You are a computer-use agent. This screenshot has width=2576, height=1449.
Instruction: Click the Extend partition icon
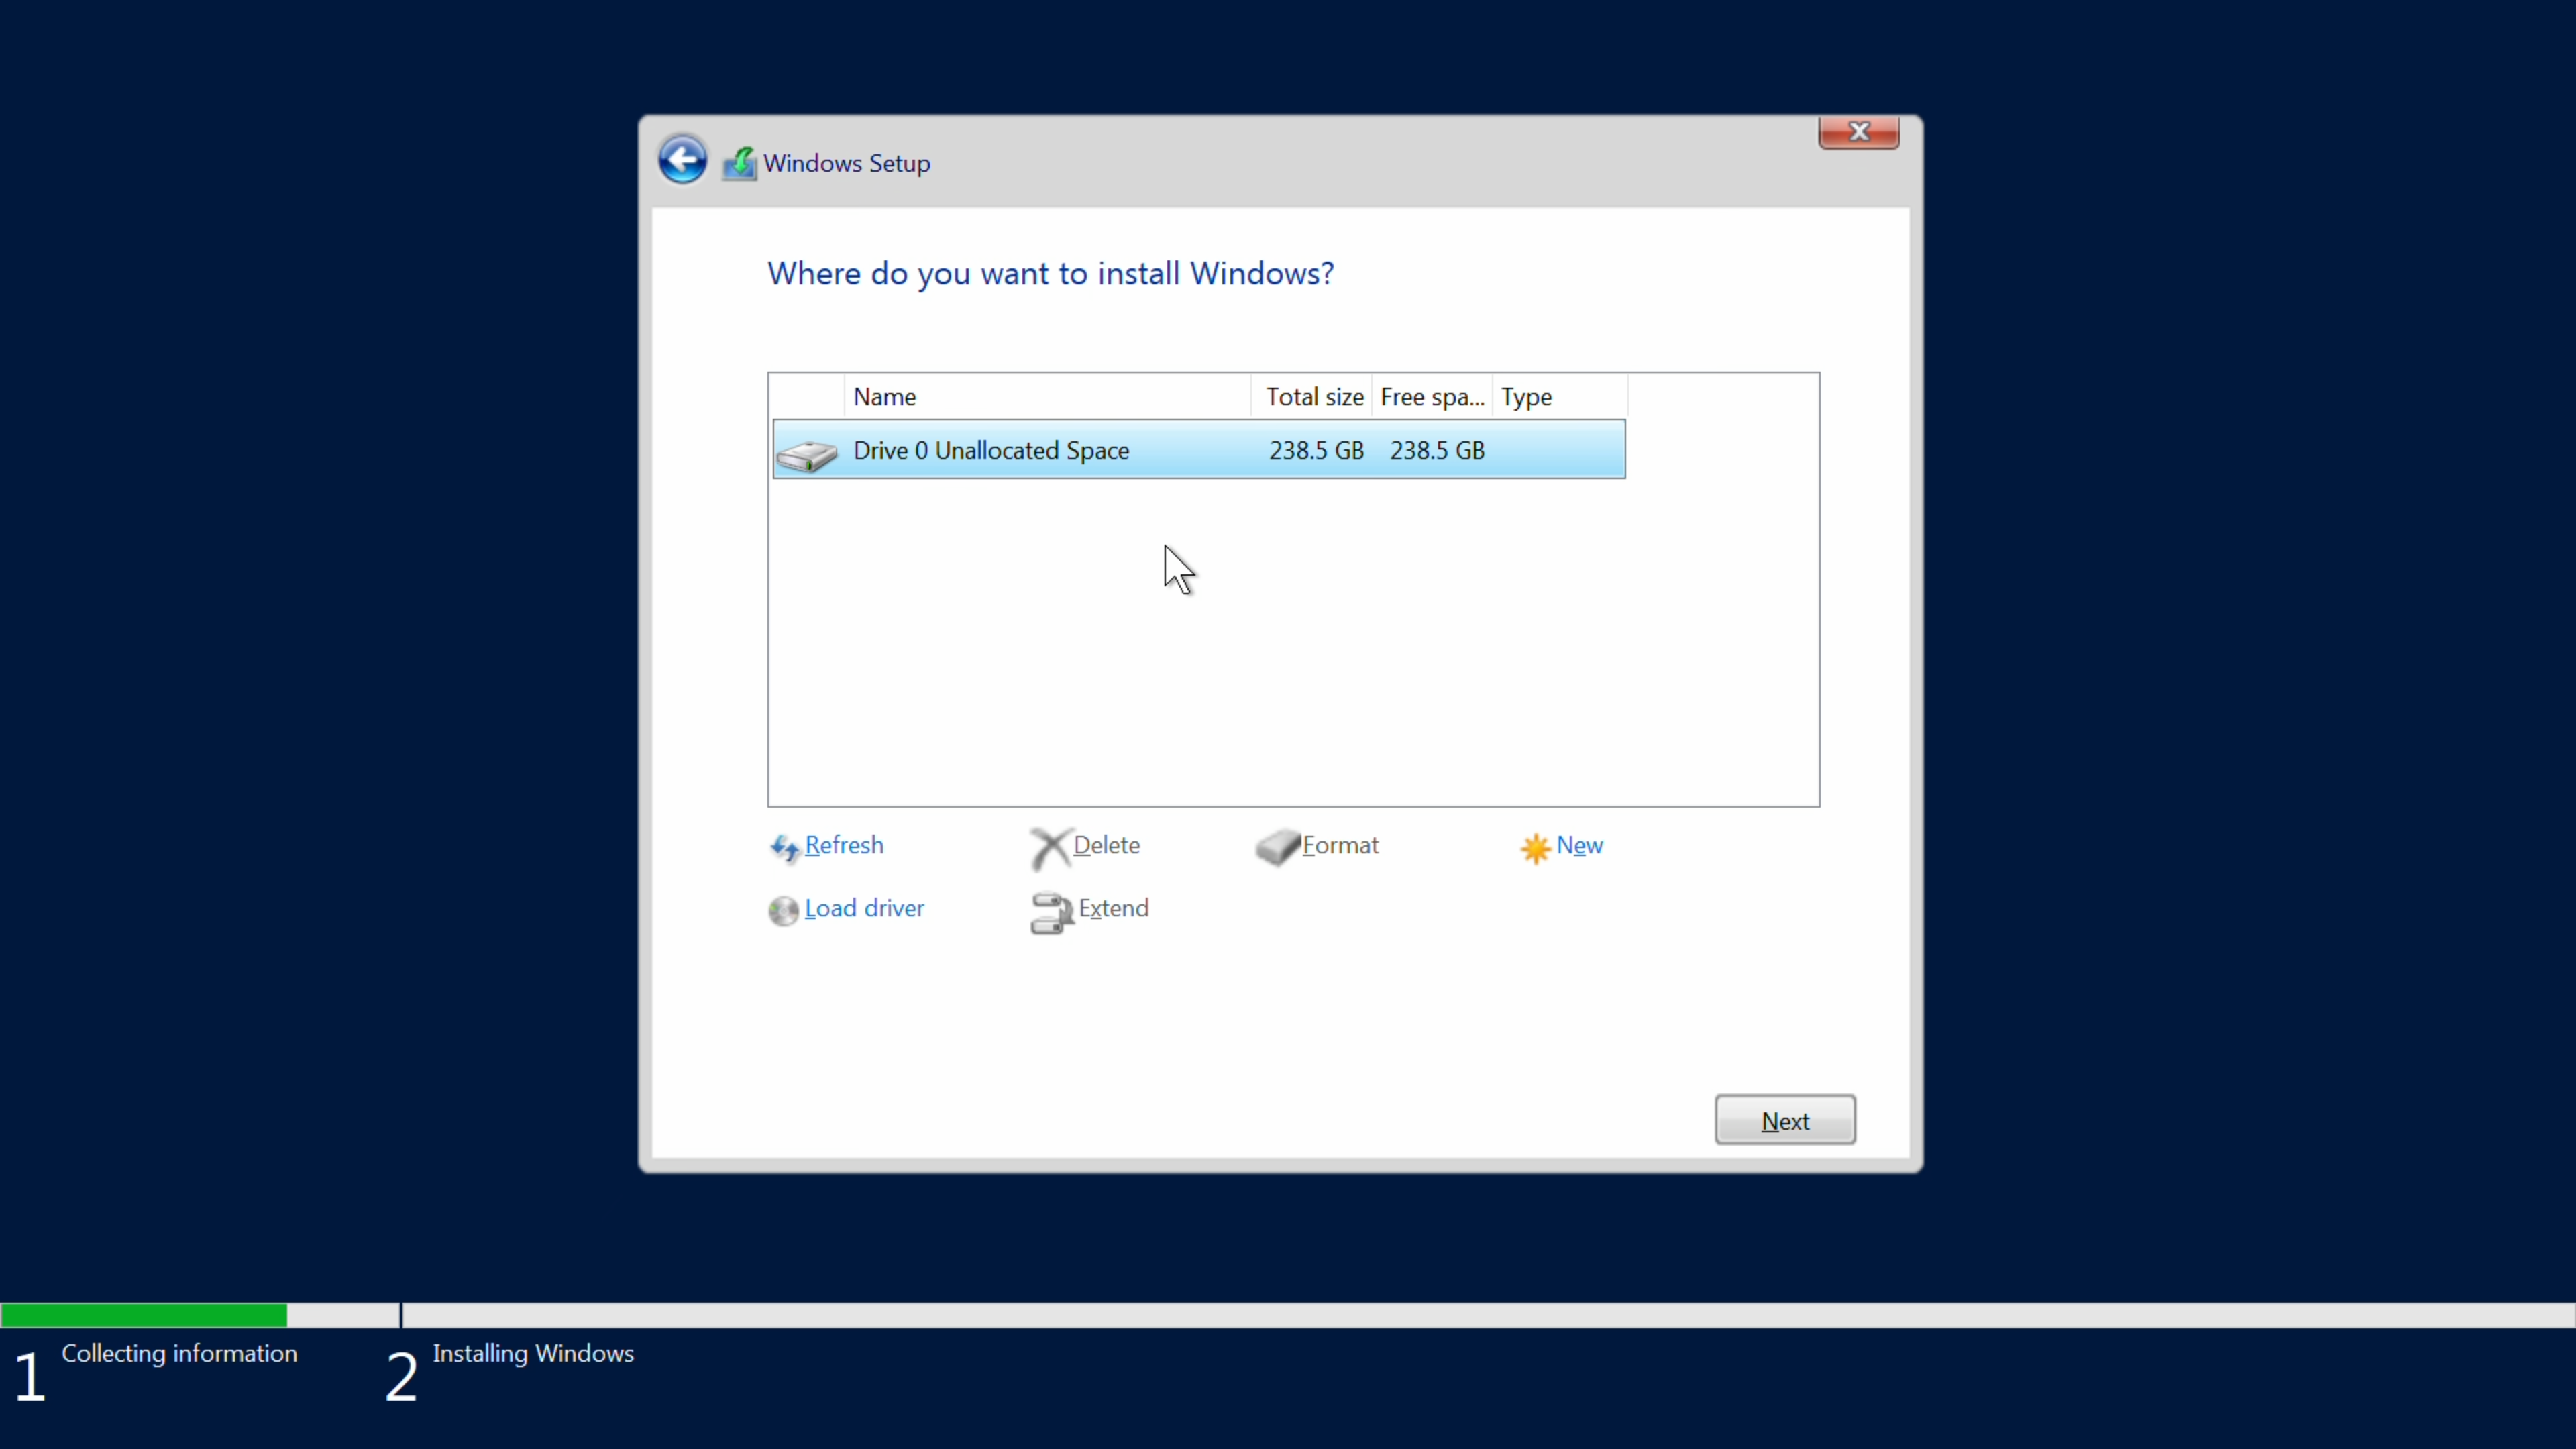click(1051, 912)
